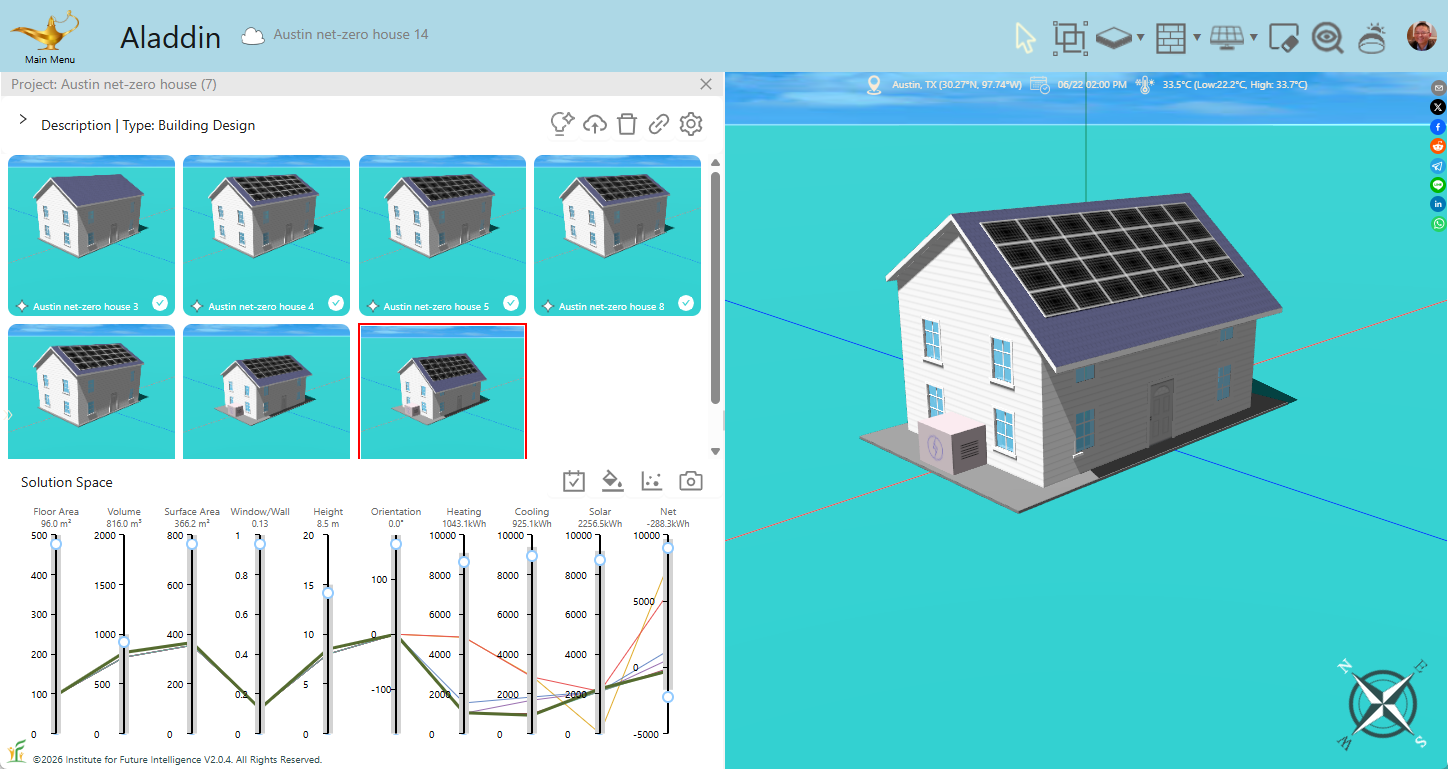Click the solar panel tool icon
Screen dimensions: 1448x769
pos(1226,38)
